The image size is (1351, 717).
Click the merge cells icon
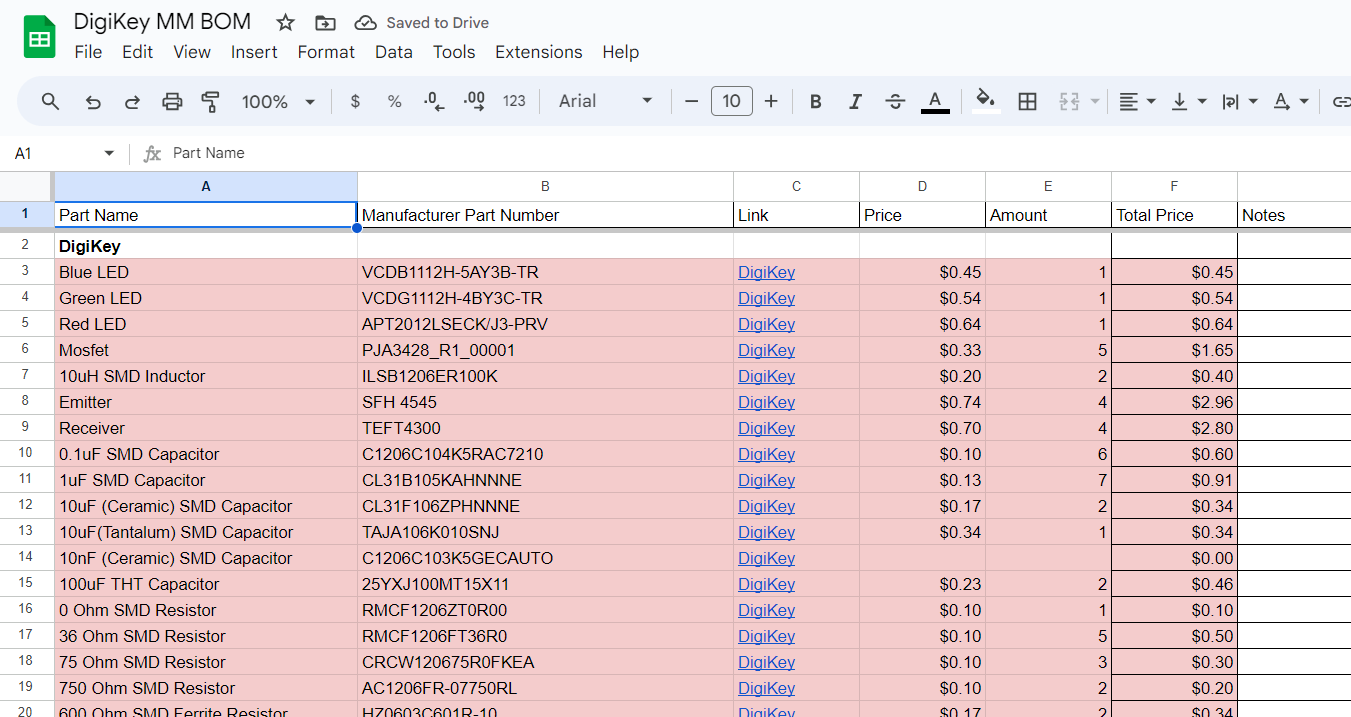point(1069,101)
